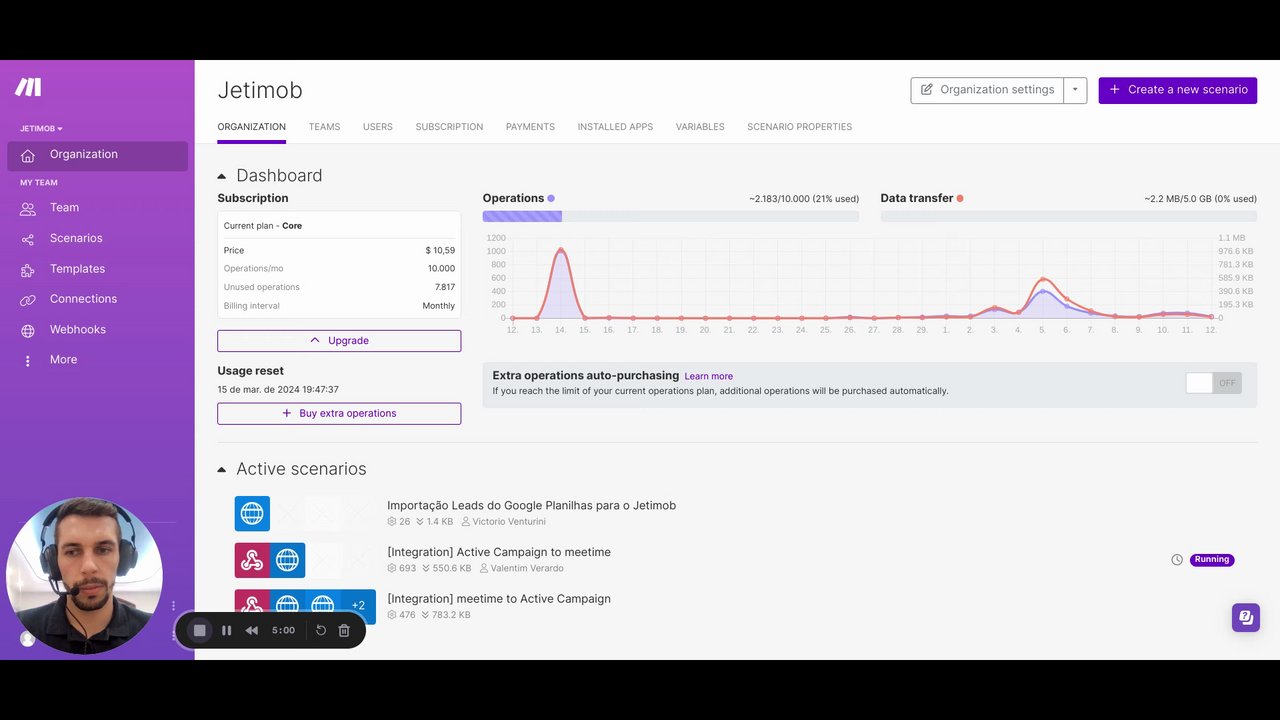Open the Scenarios sidebar icon
Image resolution: width=1280 pixels, height=720 pixels.
click(x=28, y=239)
